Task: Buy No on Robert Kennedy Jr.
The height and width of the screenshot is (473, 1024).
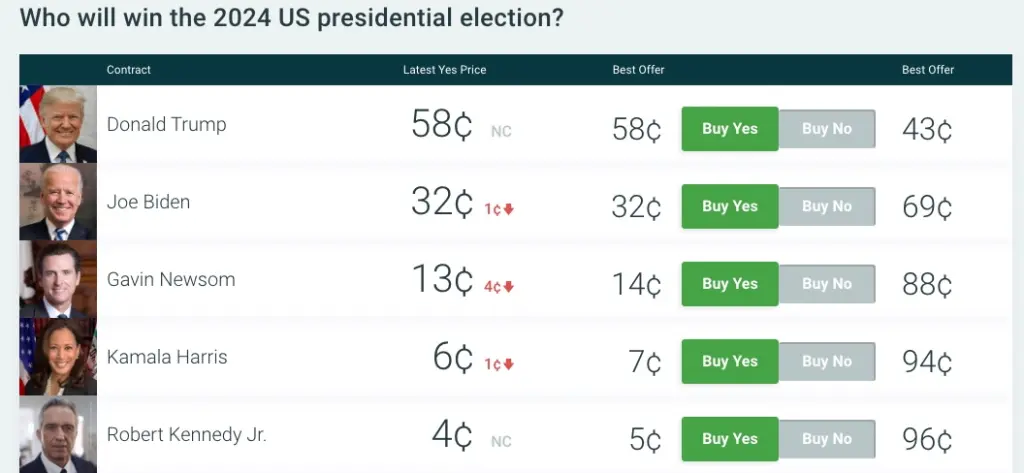Action: coord(827,439)
